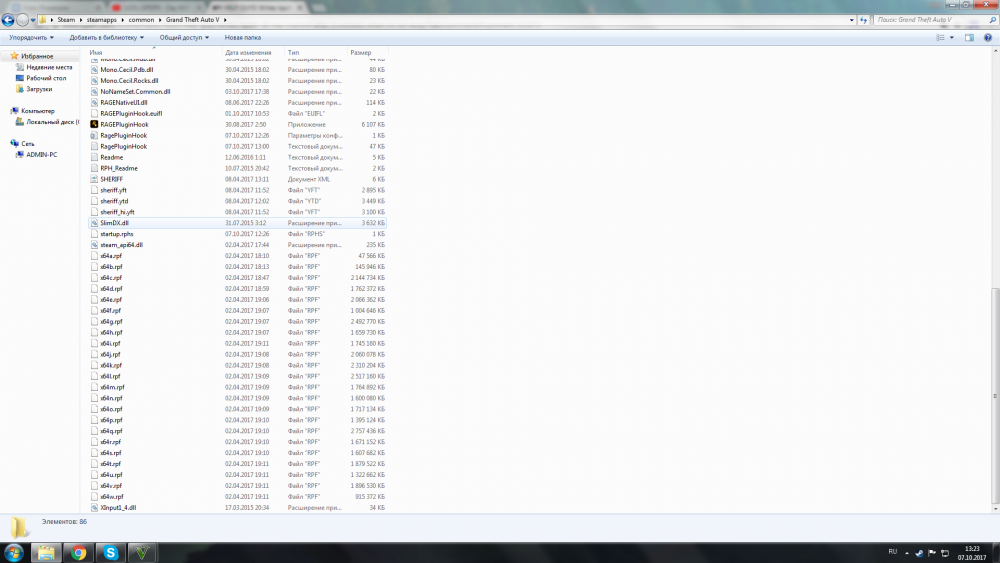Go back with the Explorer back arrow
Screen dimensions: 1000x563
point(8,20)
